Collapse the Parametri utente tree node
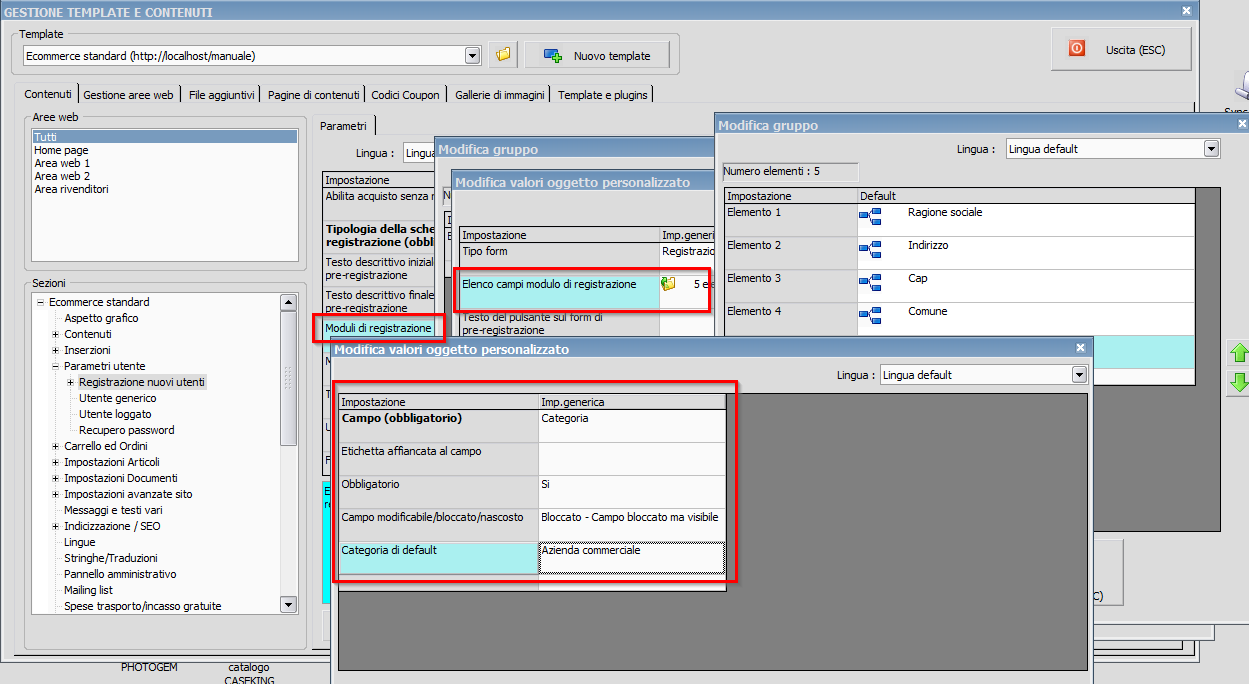The image size is (1249, 684). pos(56,366)
